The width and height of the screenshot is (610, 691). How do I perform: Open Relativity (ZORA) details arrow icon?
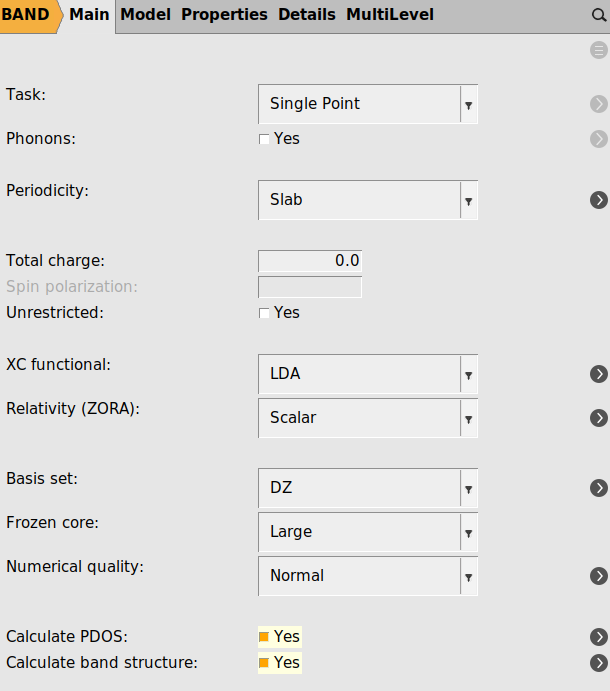click(599, 418)
